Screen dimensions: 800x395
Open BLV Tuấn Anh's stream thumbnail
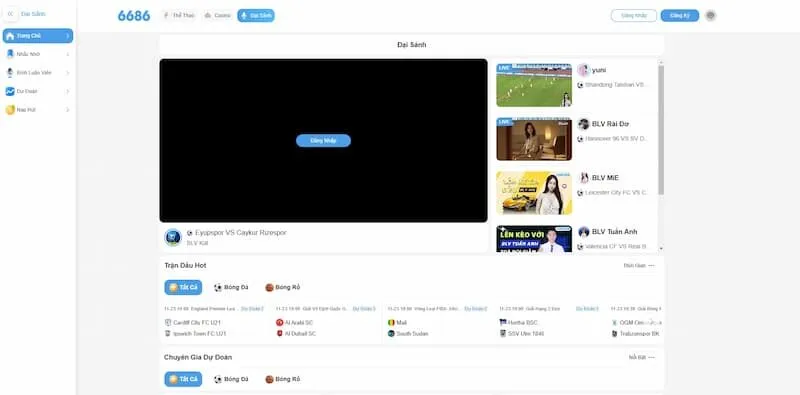coord(534,239)
